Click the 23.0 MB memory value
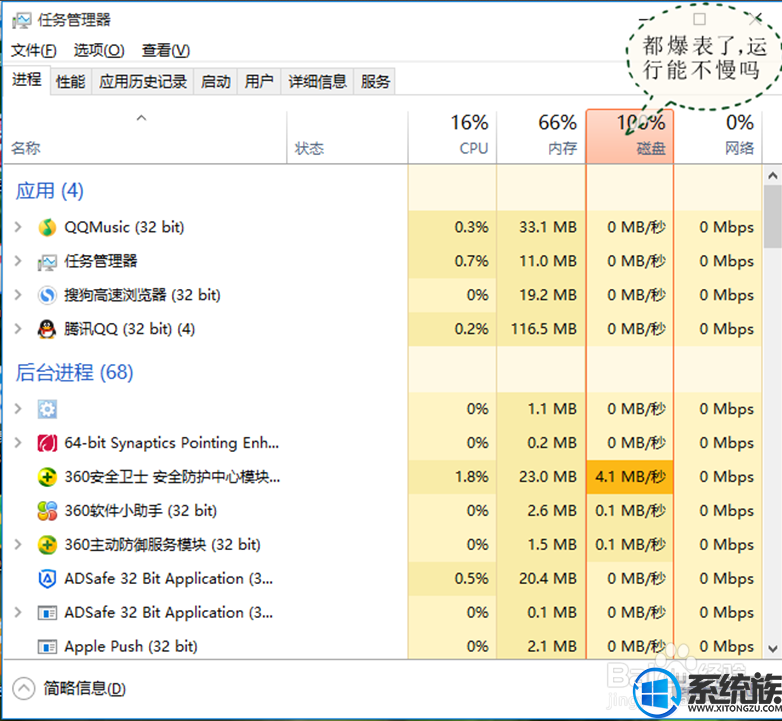 click(x=548, y=477)
